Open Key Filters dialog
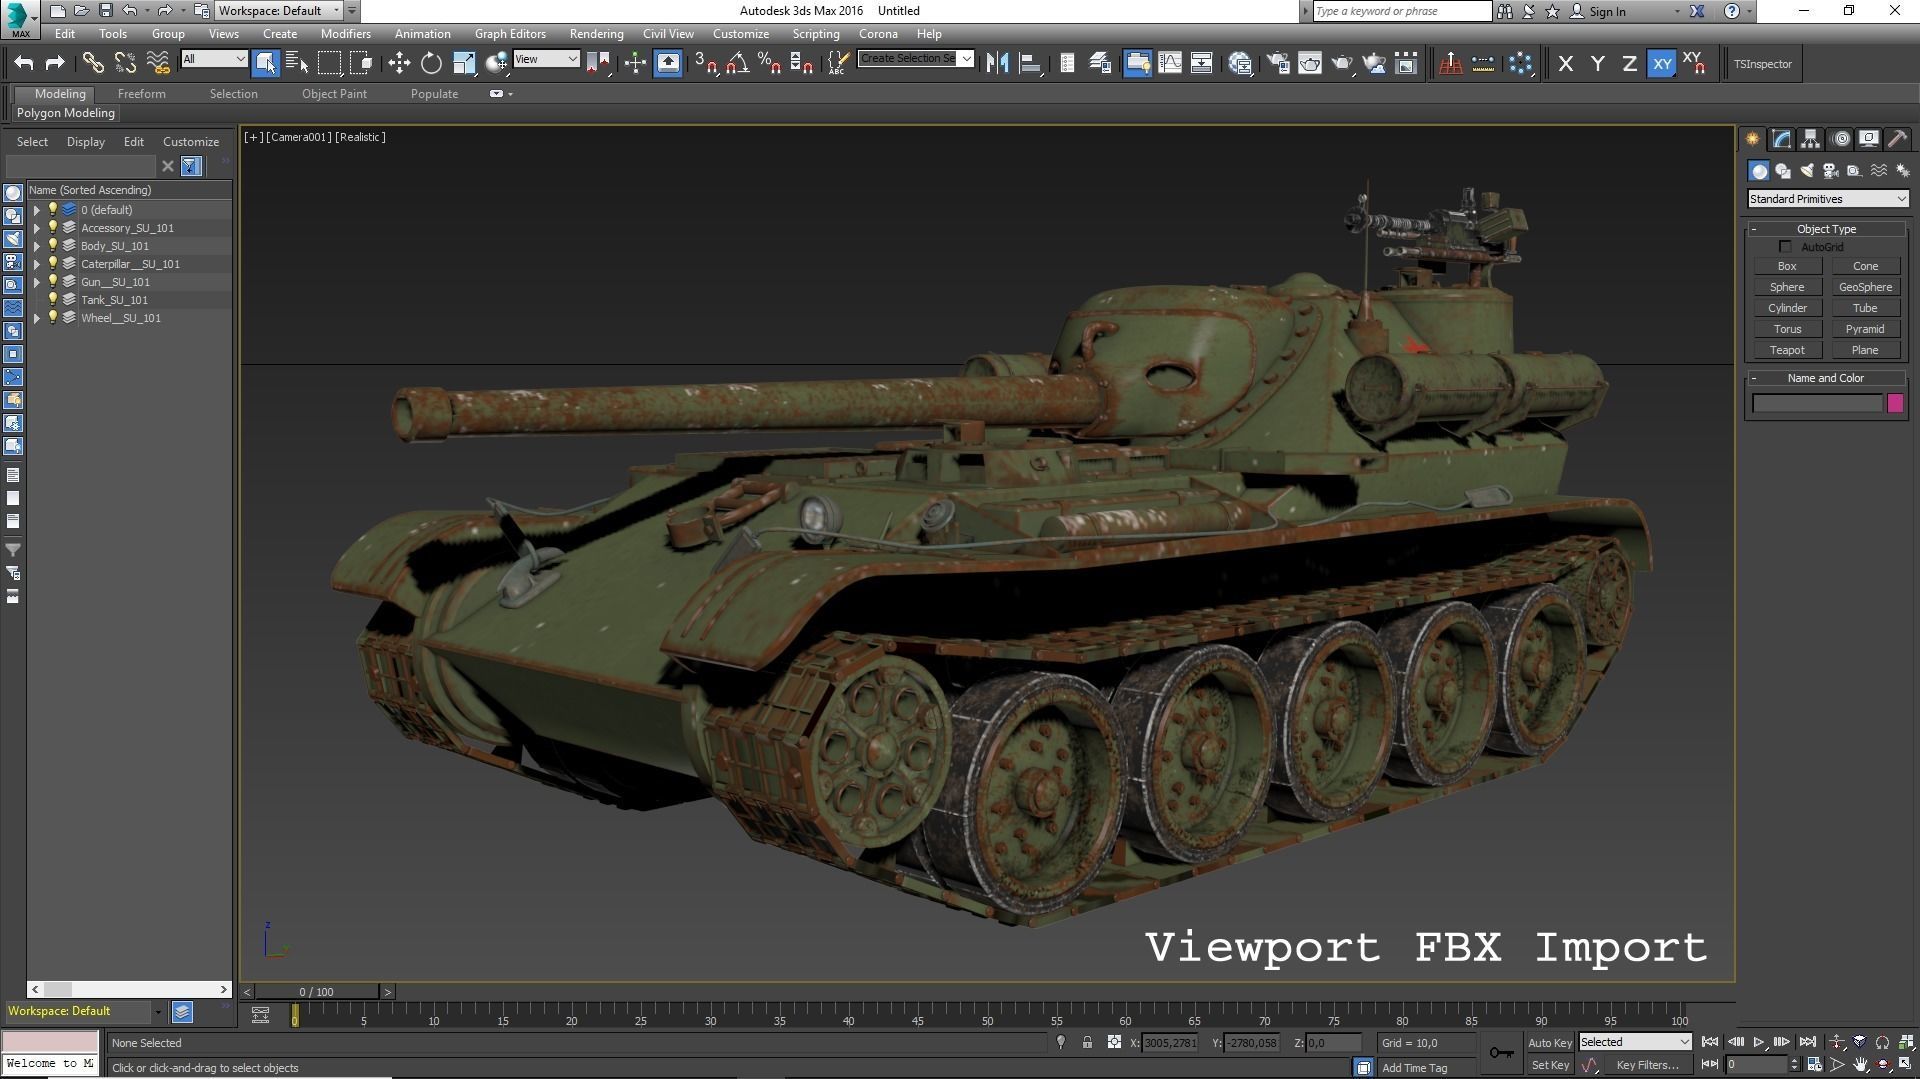The height and width of the screenshot is (1079, 1920). [1647, 1065]
